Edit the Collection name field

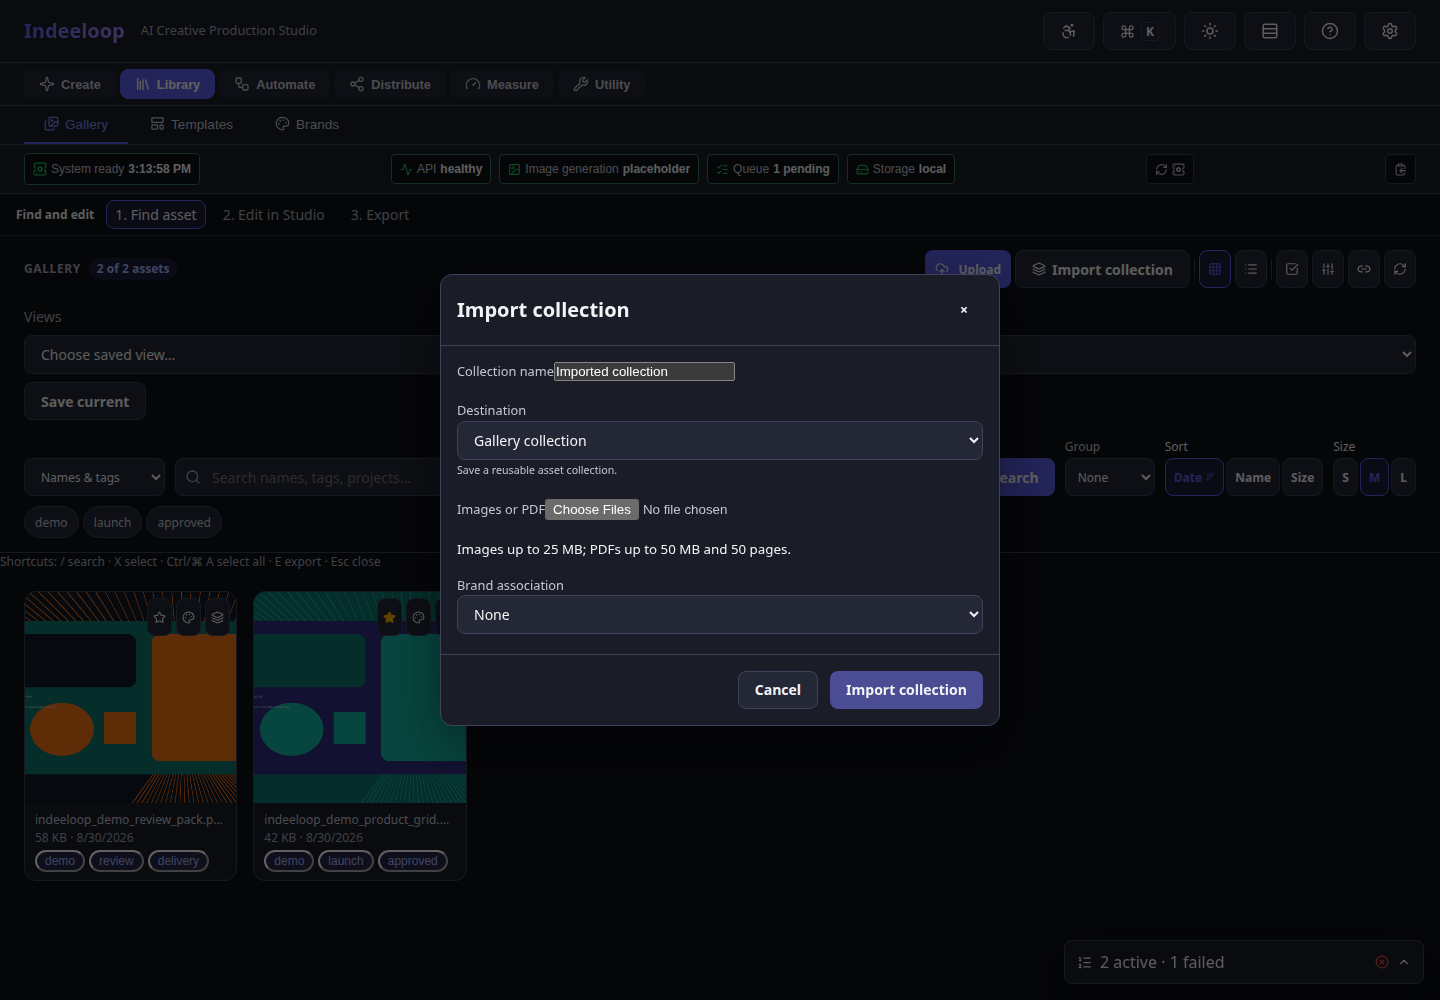(645, 371)
